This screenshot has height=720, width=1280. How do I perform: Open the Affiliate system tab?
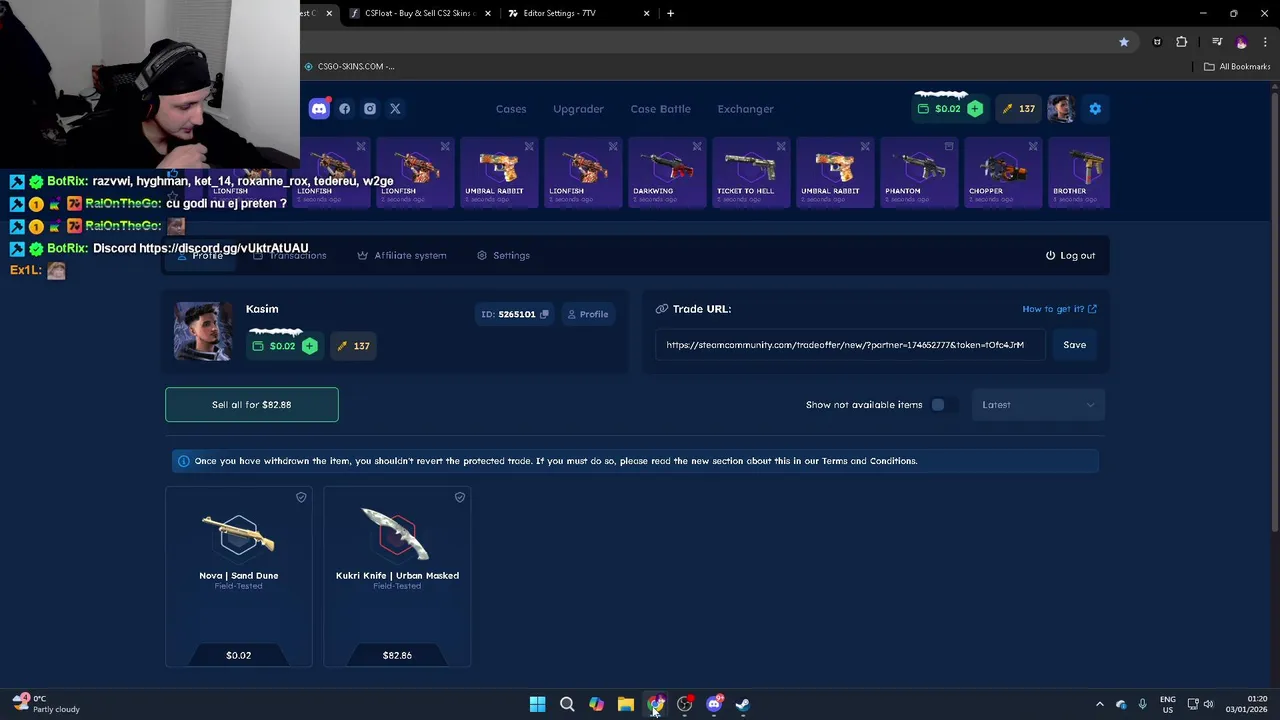tap(402, 255)
